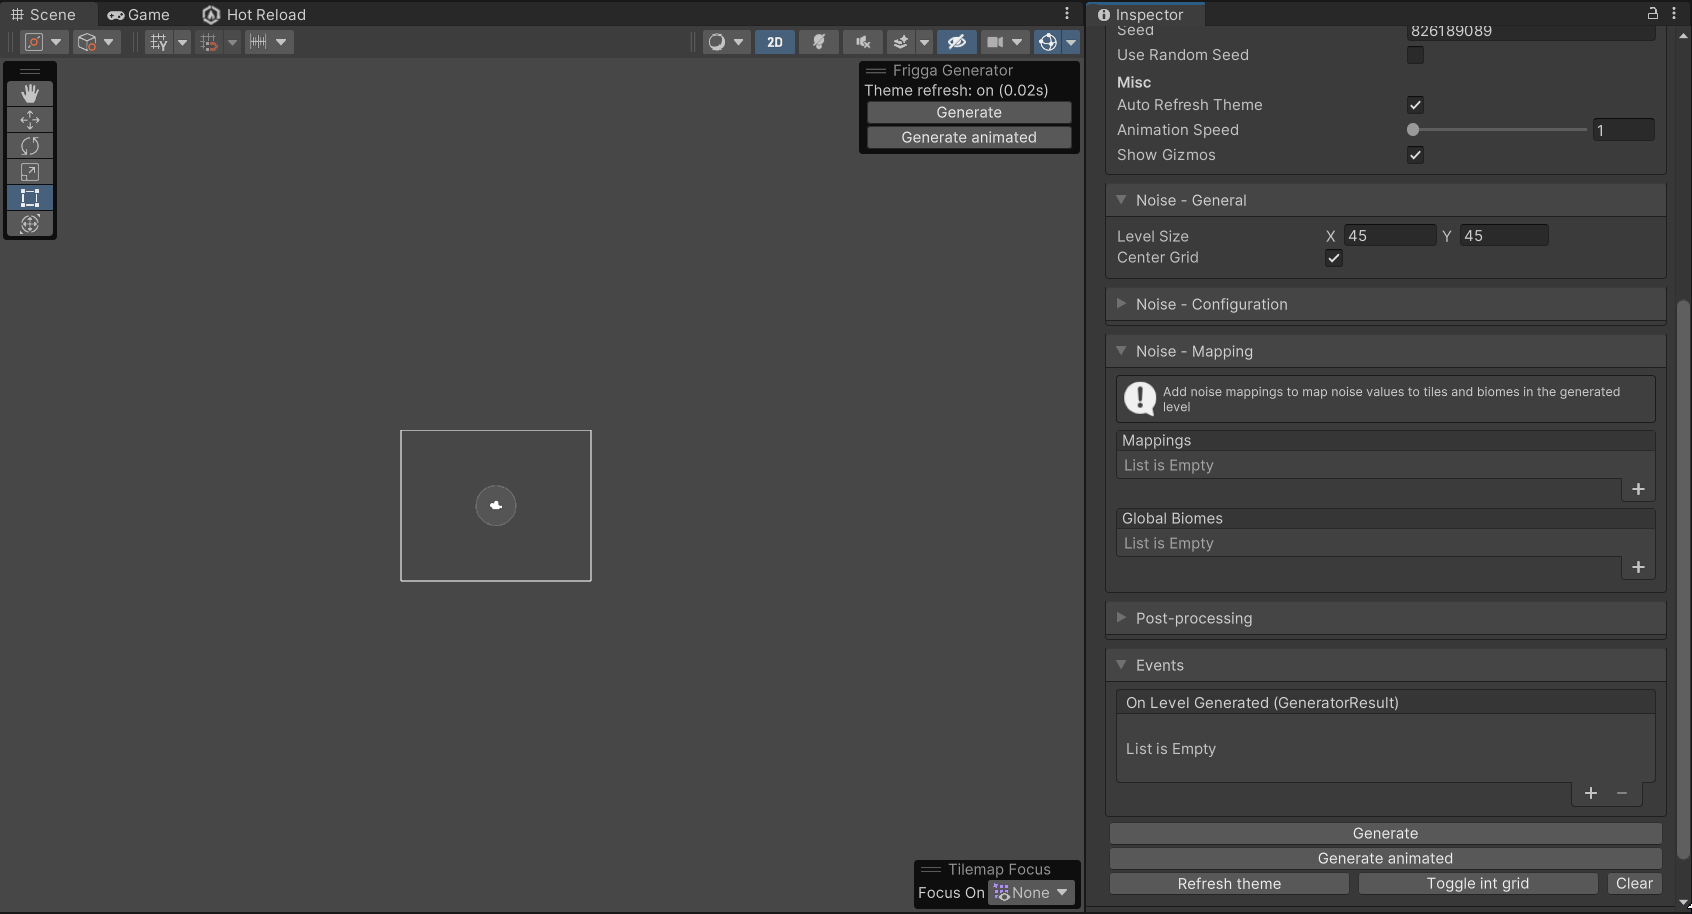Adjust the Animation Speed slider handle
1692x914 pixels.
point(1413,130)
